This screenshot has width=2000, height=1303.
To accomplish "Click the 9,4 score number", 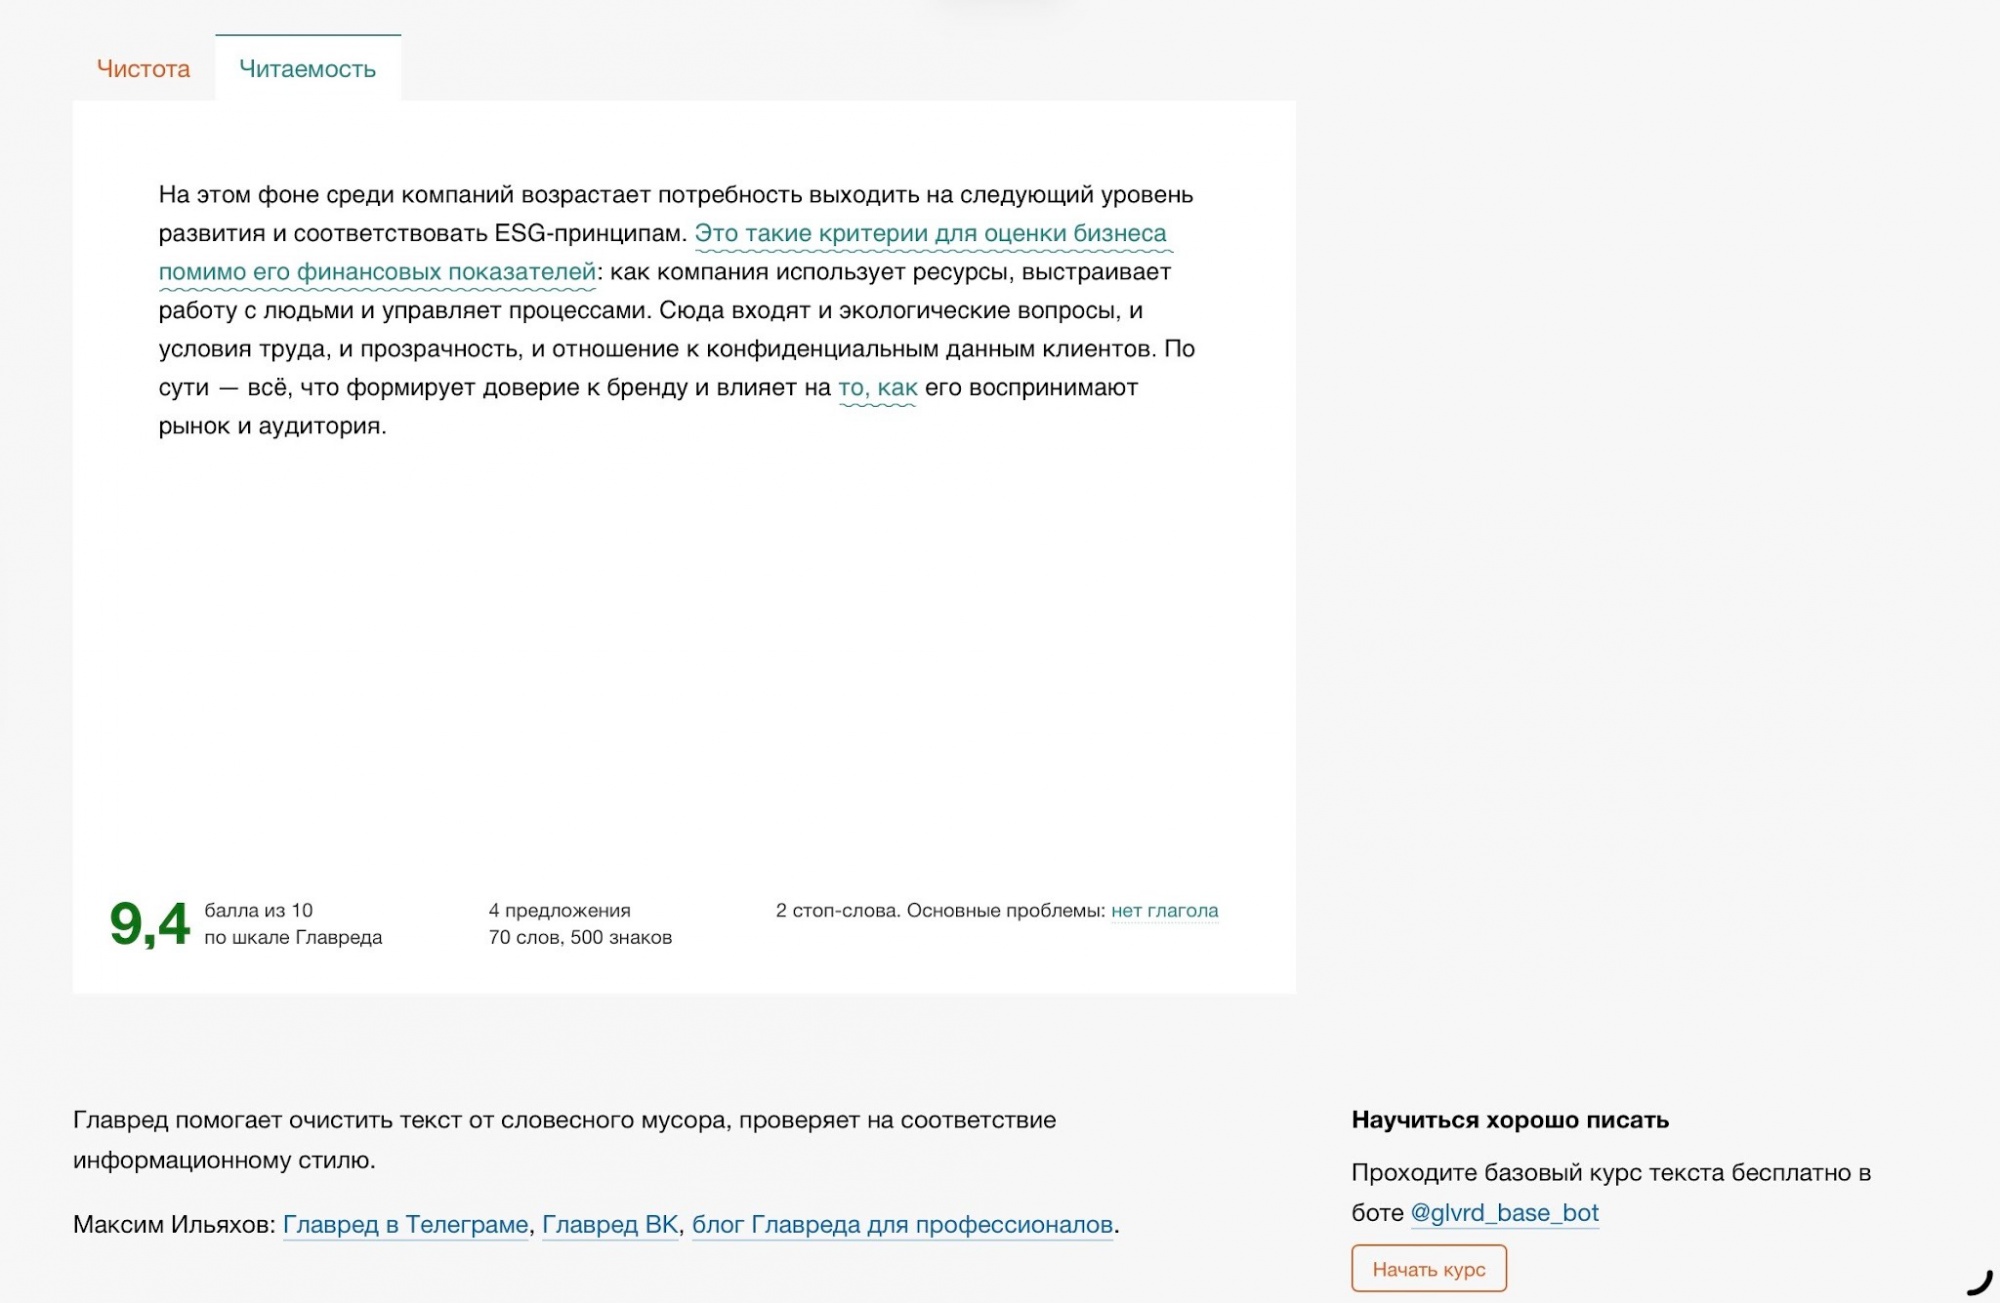I will tap(149, 923).
